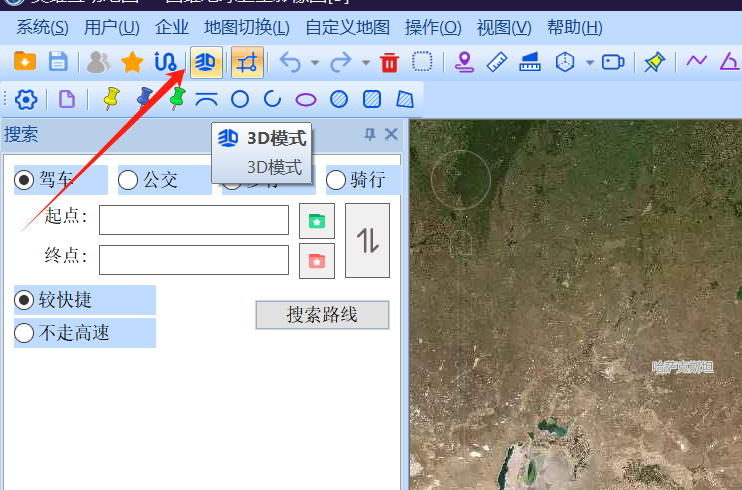742x490 pixels.
Task: Select the 驾车 driving radio button
Action: pos(24,180)
